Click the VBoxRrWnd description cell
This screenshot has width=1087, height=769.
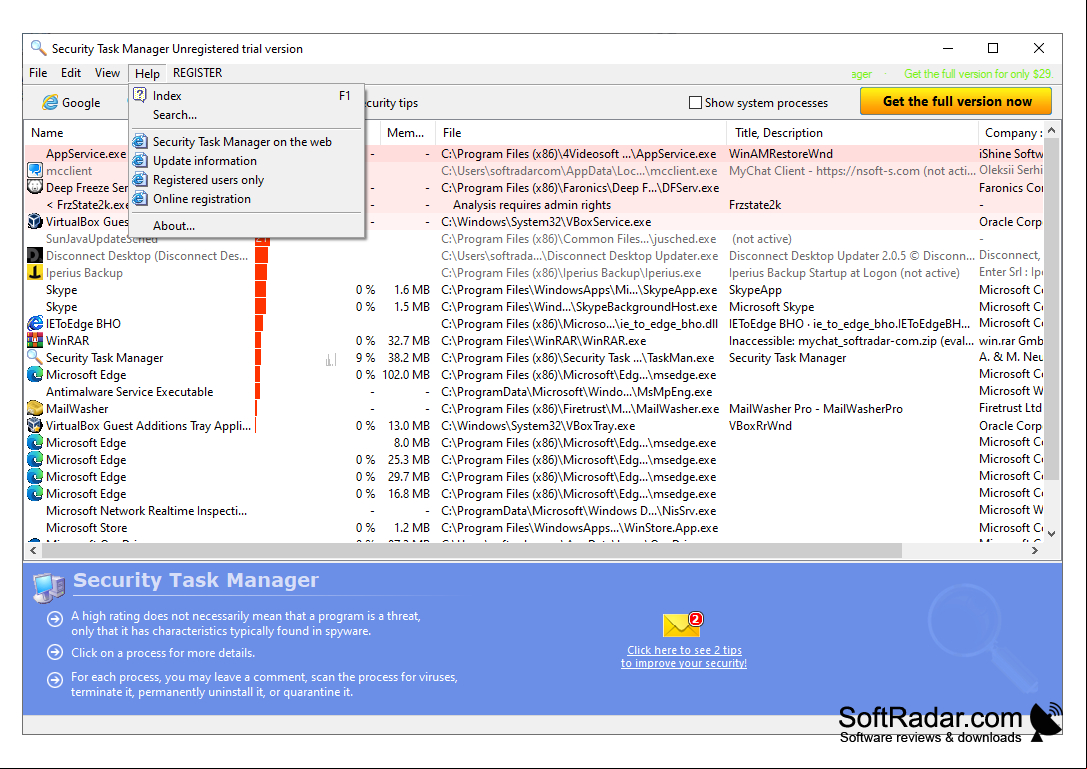760,425
